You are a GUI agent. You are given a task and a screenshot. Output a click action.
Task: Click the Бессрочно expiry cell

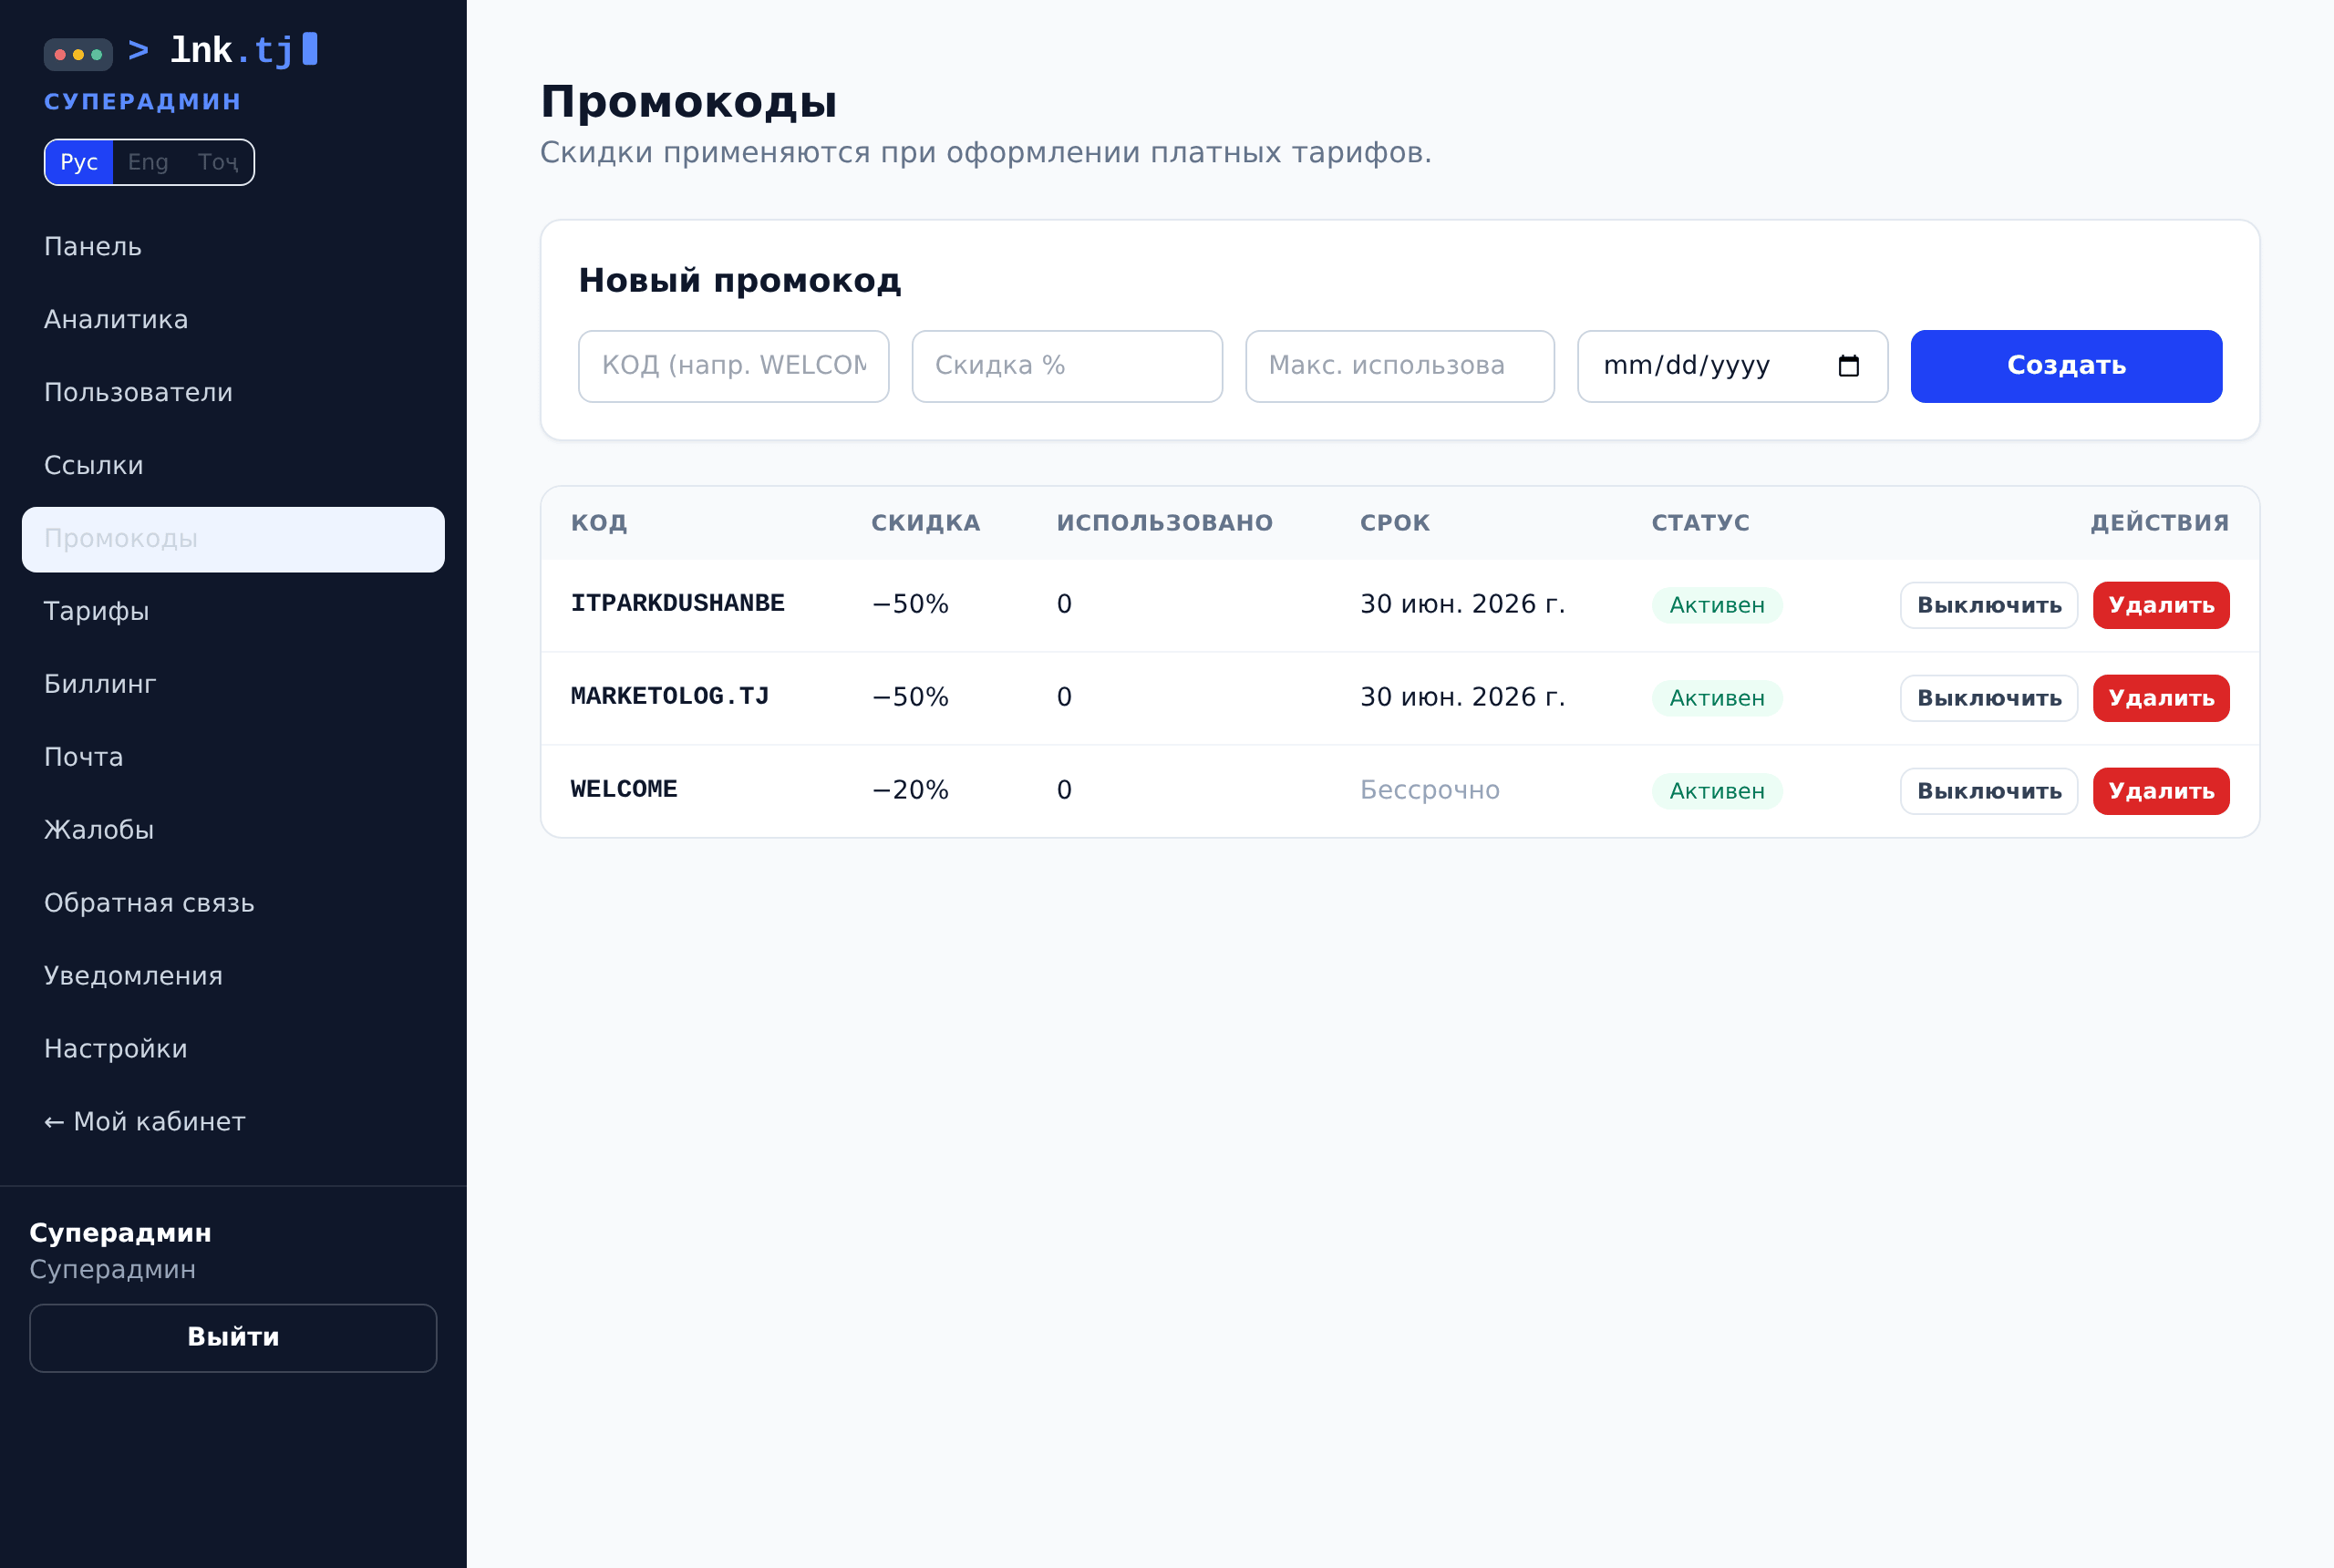pyautogui.click(x=1429, y=790)
